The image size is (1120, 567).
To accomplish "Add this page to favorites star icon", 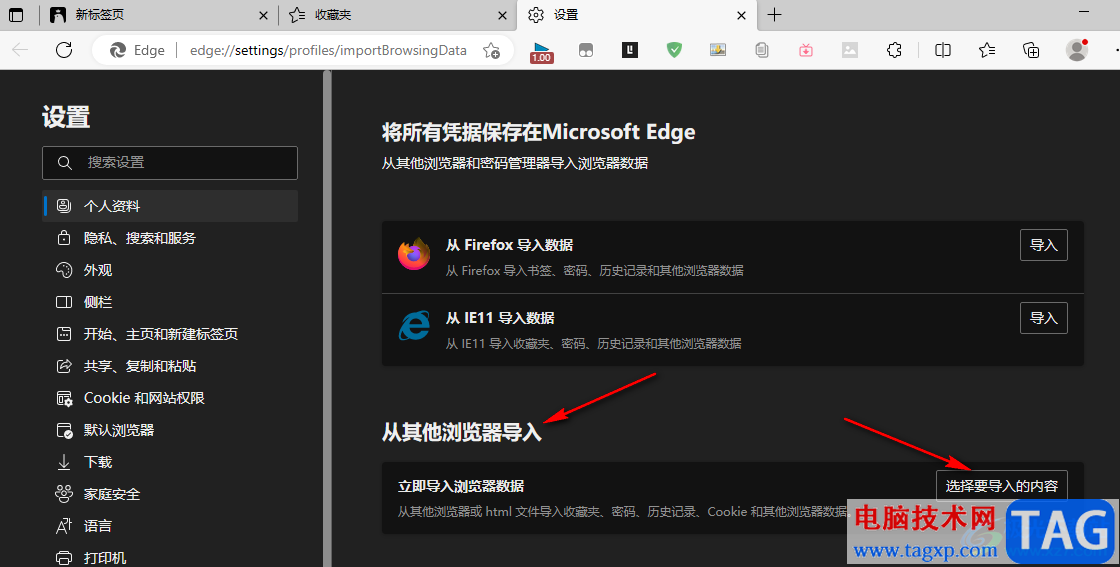I will click(491, 50).
